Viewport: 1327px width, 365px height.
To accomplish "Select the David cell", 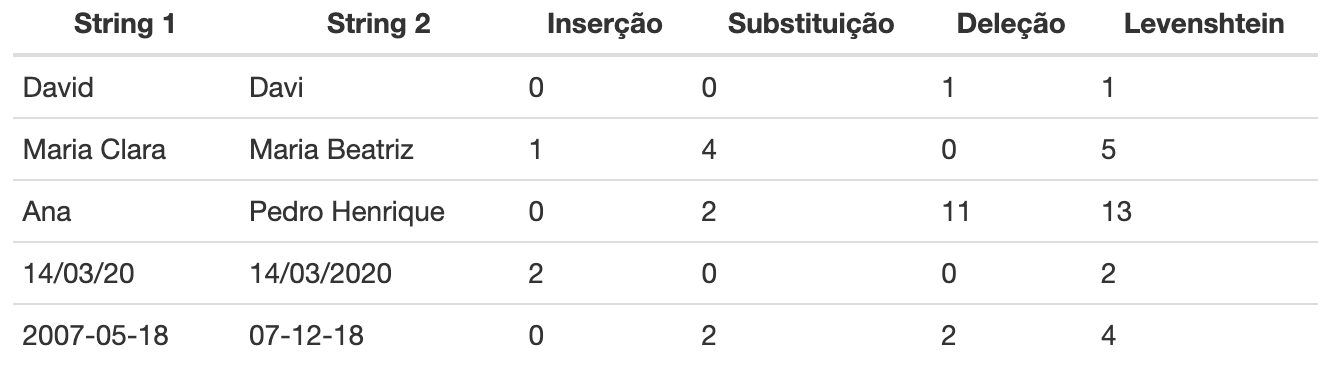I will coord(57,88).
